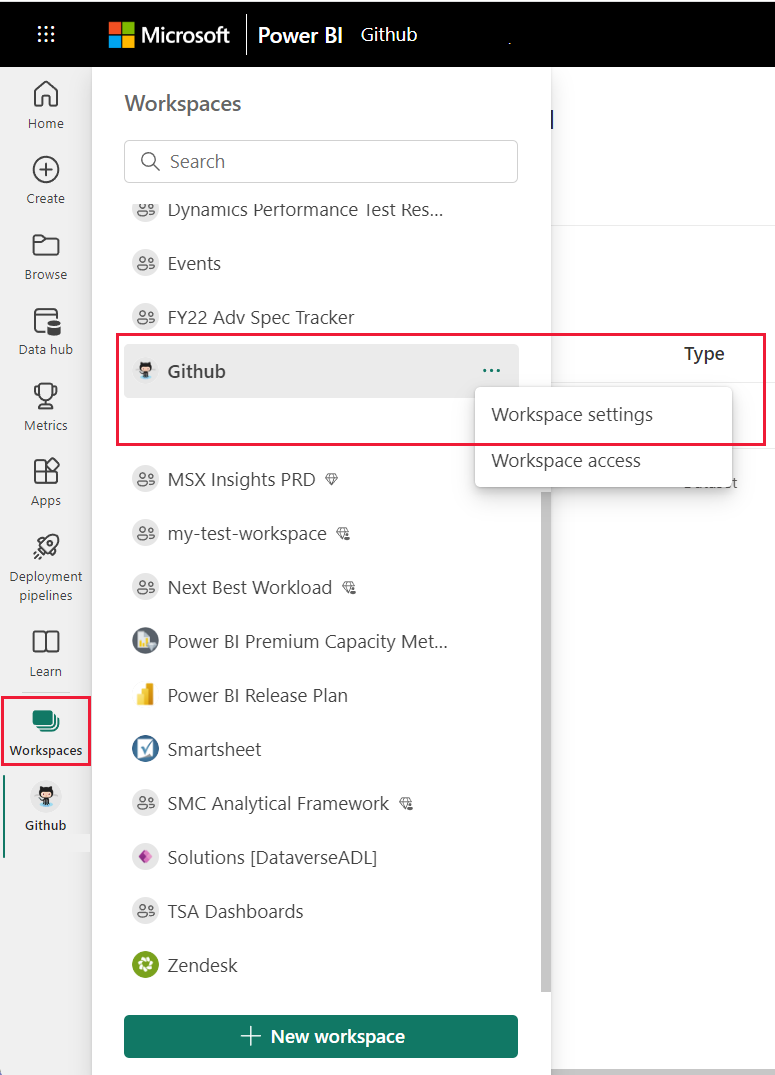Open Apps in the sidebar

[46, 483]
